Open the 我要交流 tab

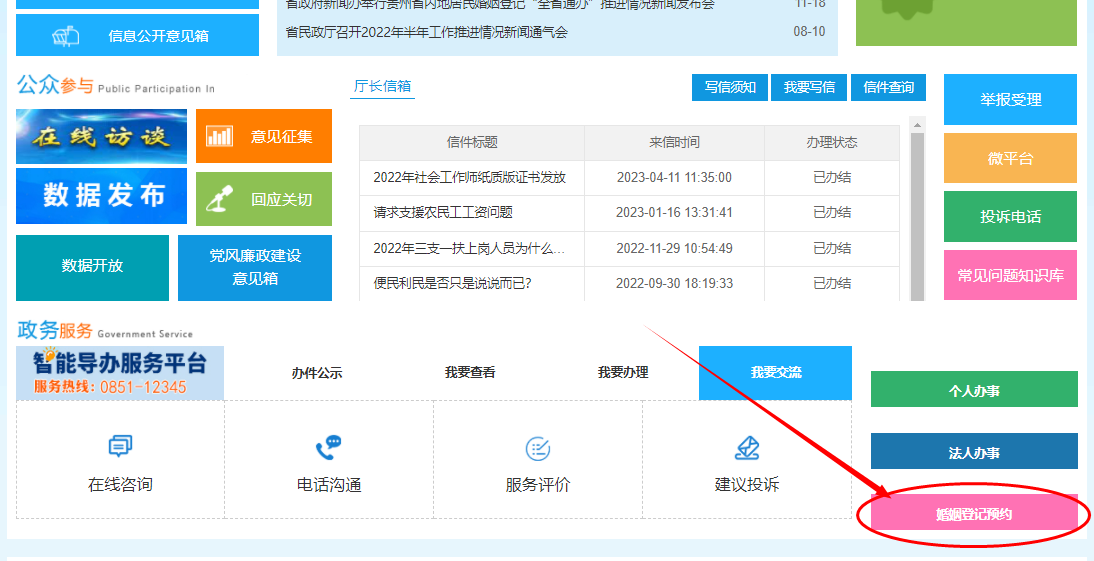click(775, 373)
